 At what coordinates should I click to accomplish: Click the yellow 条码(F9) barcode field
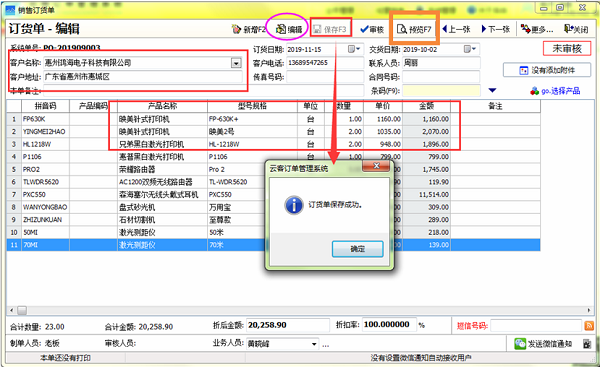pos(441,91)
